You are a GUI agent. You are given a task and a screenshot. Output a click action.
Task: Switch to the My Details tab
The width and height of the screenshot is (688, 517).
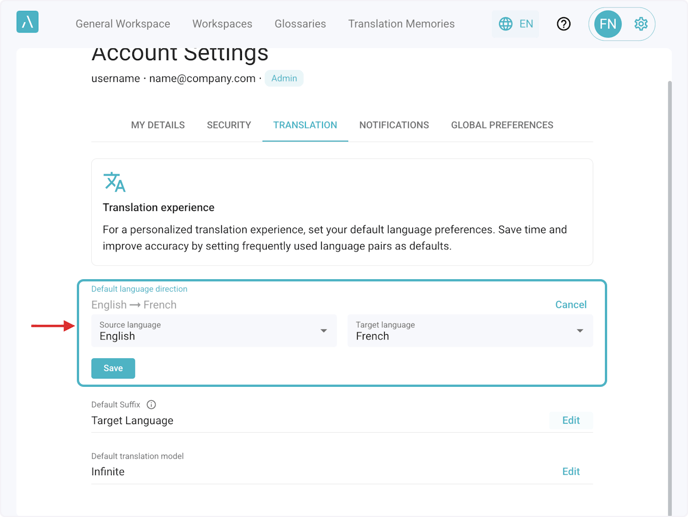(x=158, y=125)
